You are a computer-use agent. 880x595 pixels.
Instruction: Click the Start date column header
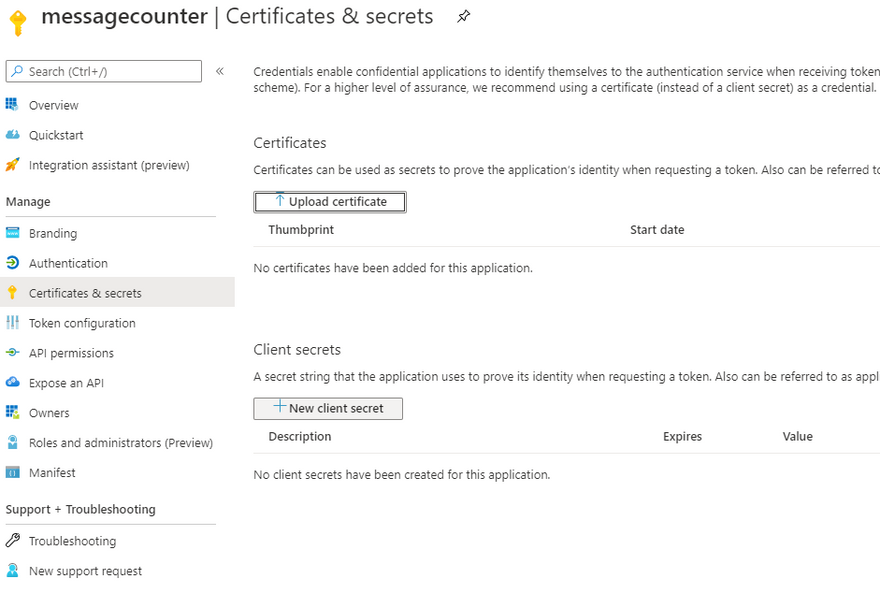[x=657, y=230]
